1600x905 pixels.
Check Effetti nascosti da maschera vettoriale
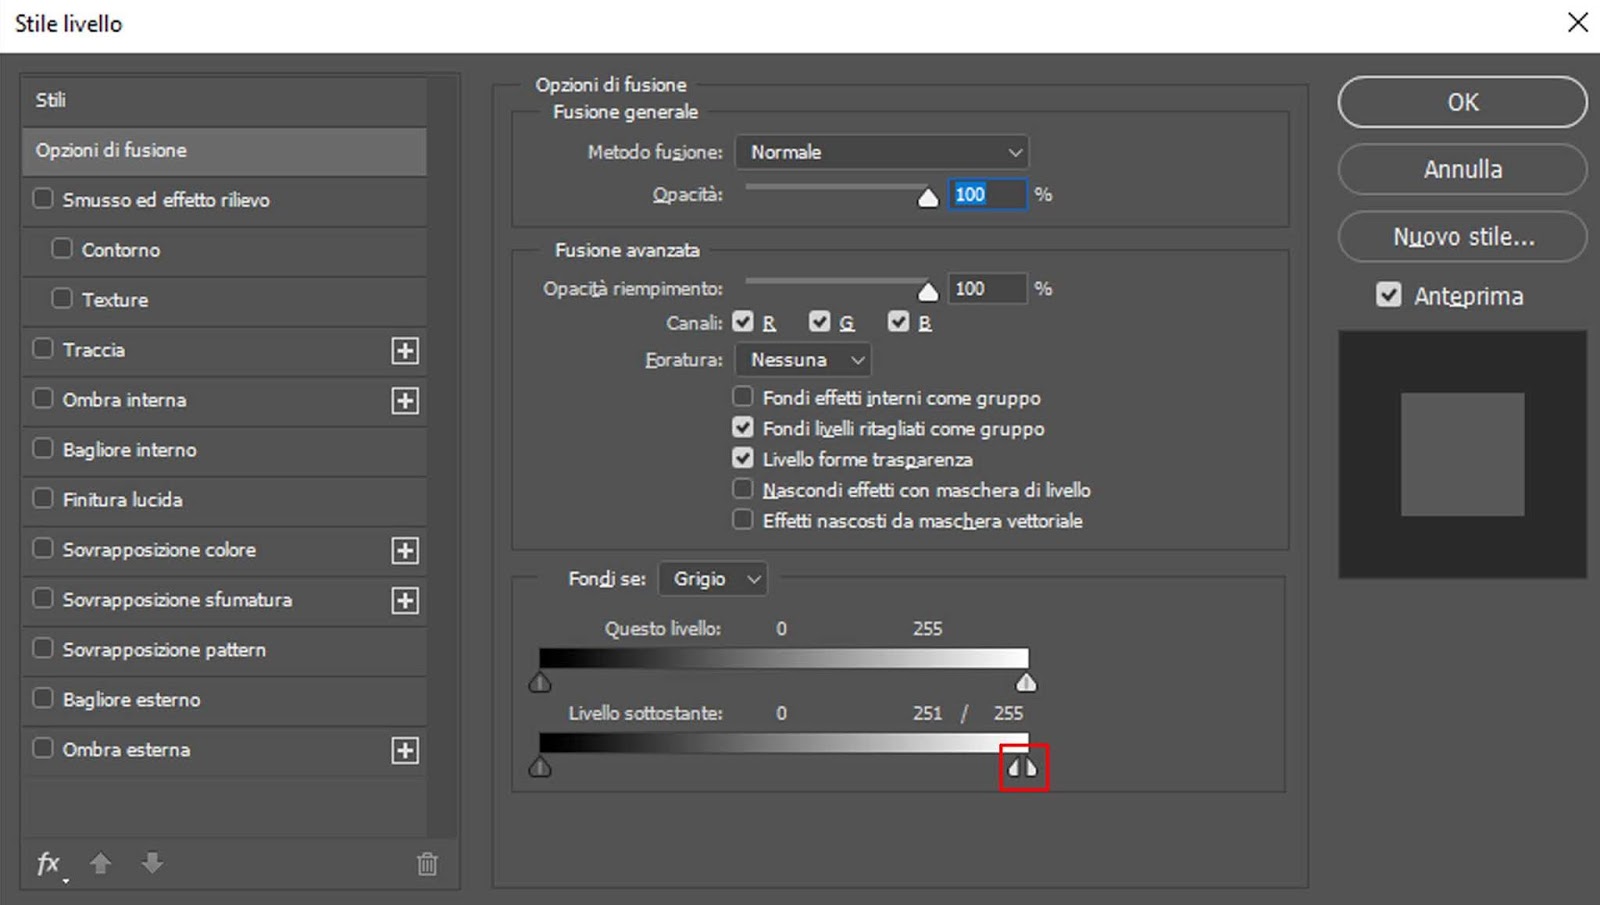click(742, 519)
